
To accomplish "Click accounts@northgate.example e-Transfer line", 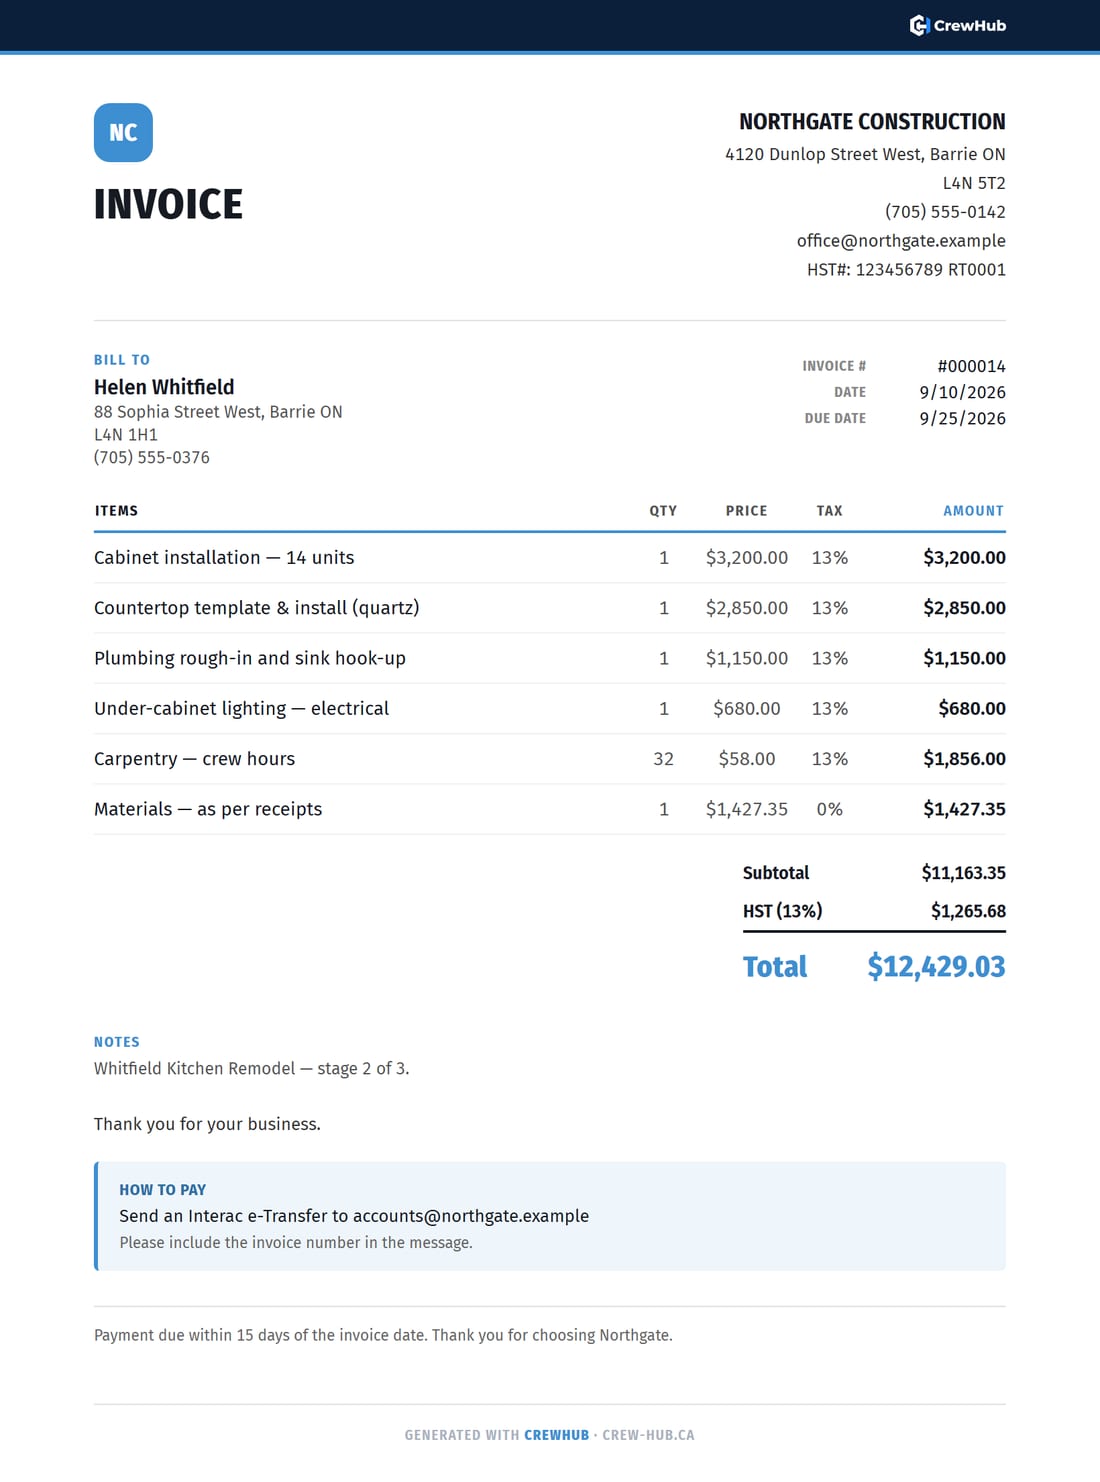I will tap(354, 1216).
